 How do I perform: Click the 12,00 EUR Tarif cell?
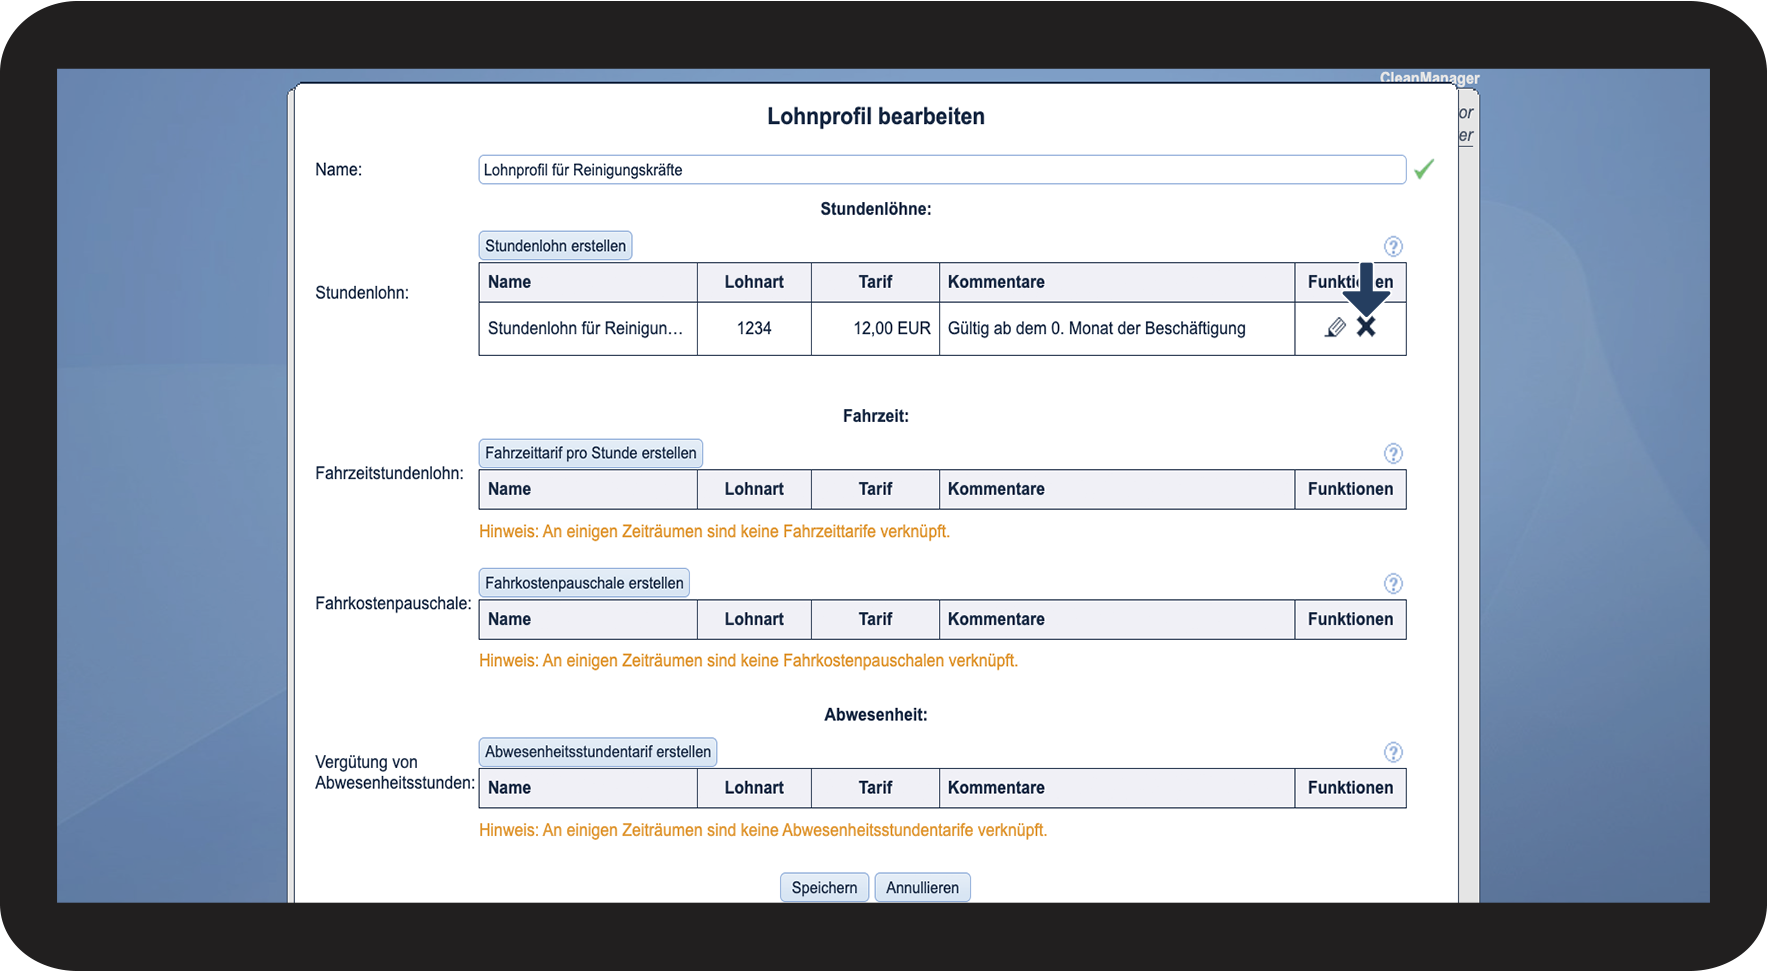coord(891,328)
